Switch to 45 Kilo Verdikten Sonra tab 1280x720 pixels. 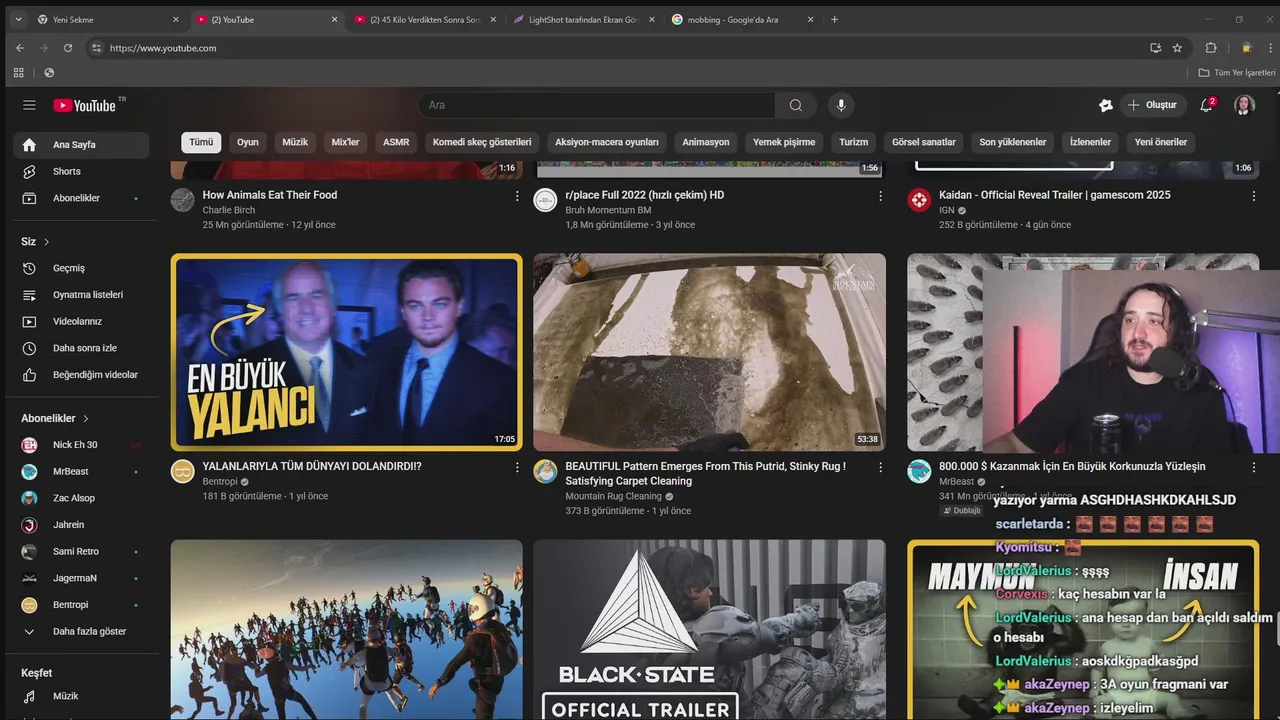tap(424, 19)
